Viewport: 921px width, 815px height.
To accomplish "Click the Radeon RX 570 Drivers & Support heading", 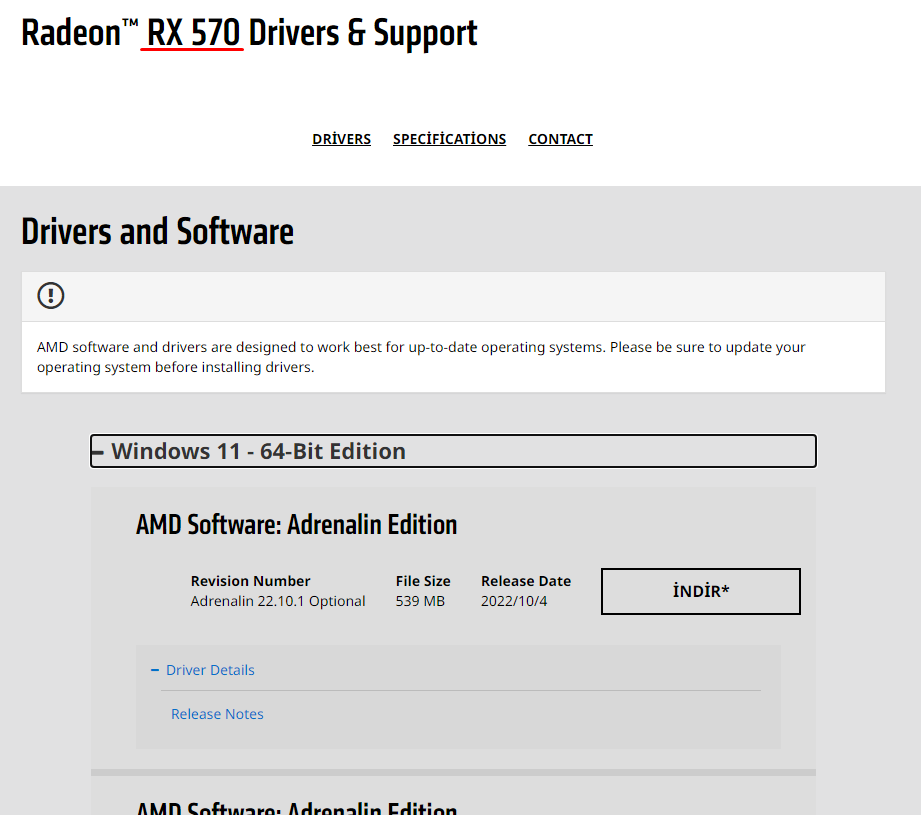I will [x=249, y=33].
